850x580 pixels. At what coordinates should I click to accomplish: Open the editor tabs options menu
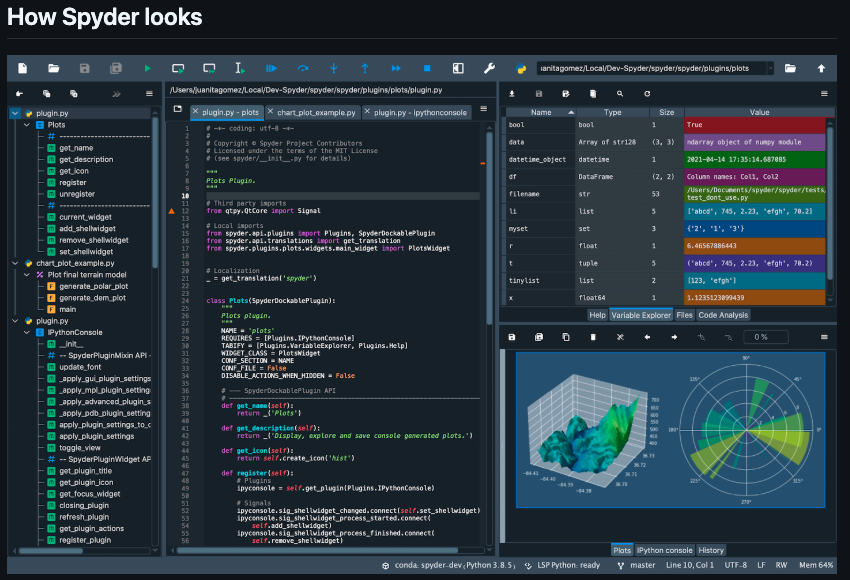point(484,109)
